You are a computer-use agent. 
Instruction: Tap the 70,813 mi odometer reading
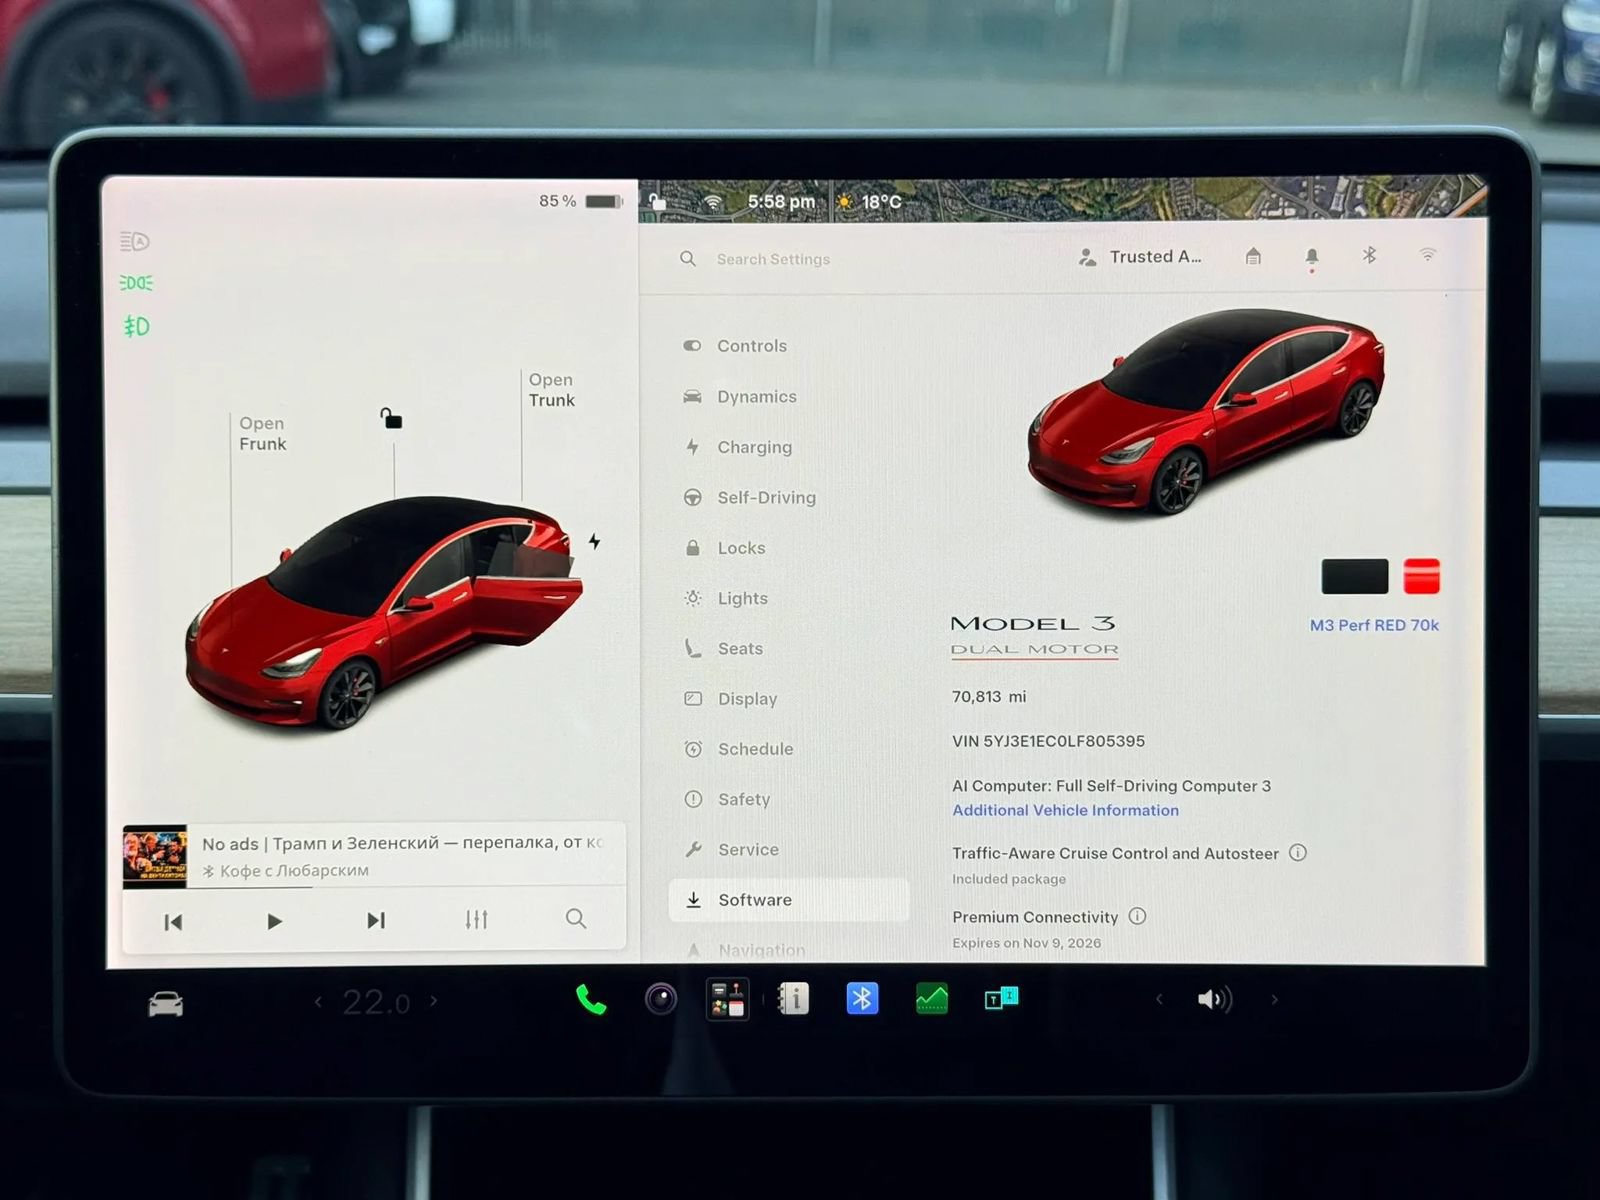989,697
